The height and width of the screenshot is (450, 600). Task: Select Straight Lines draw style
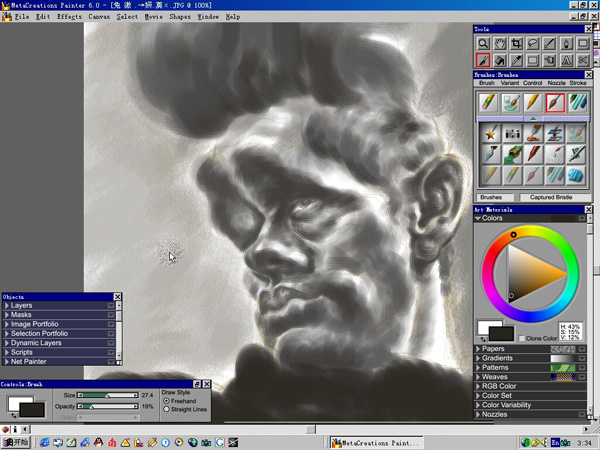pyautogui.click(x=166, y=409)
